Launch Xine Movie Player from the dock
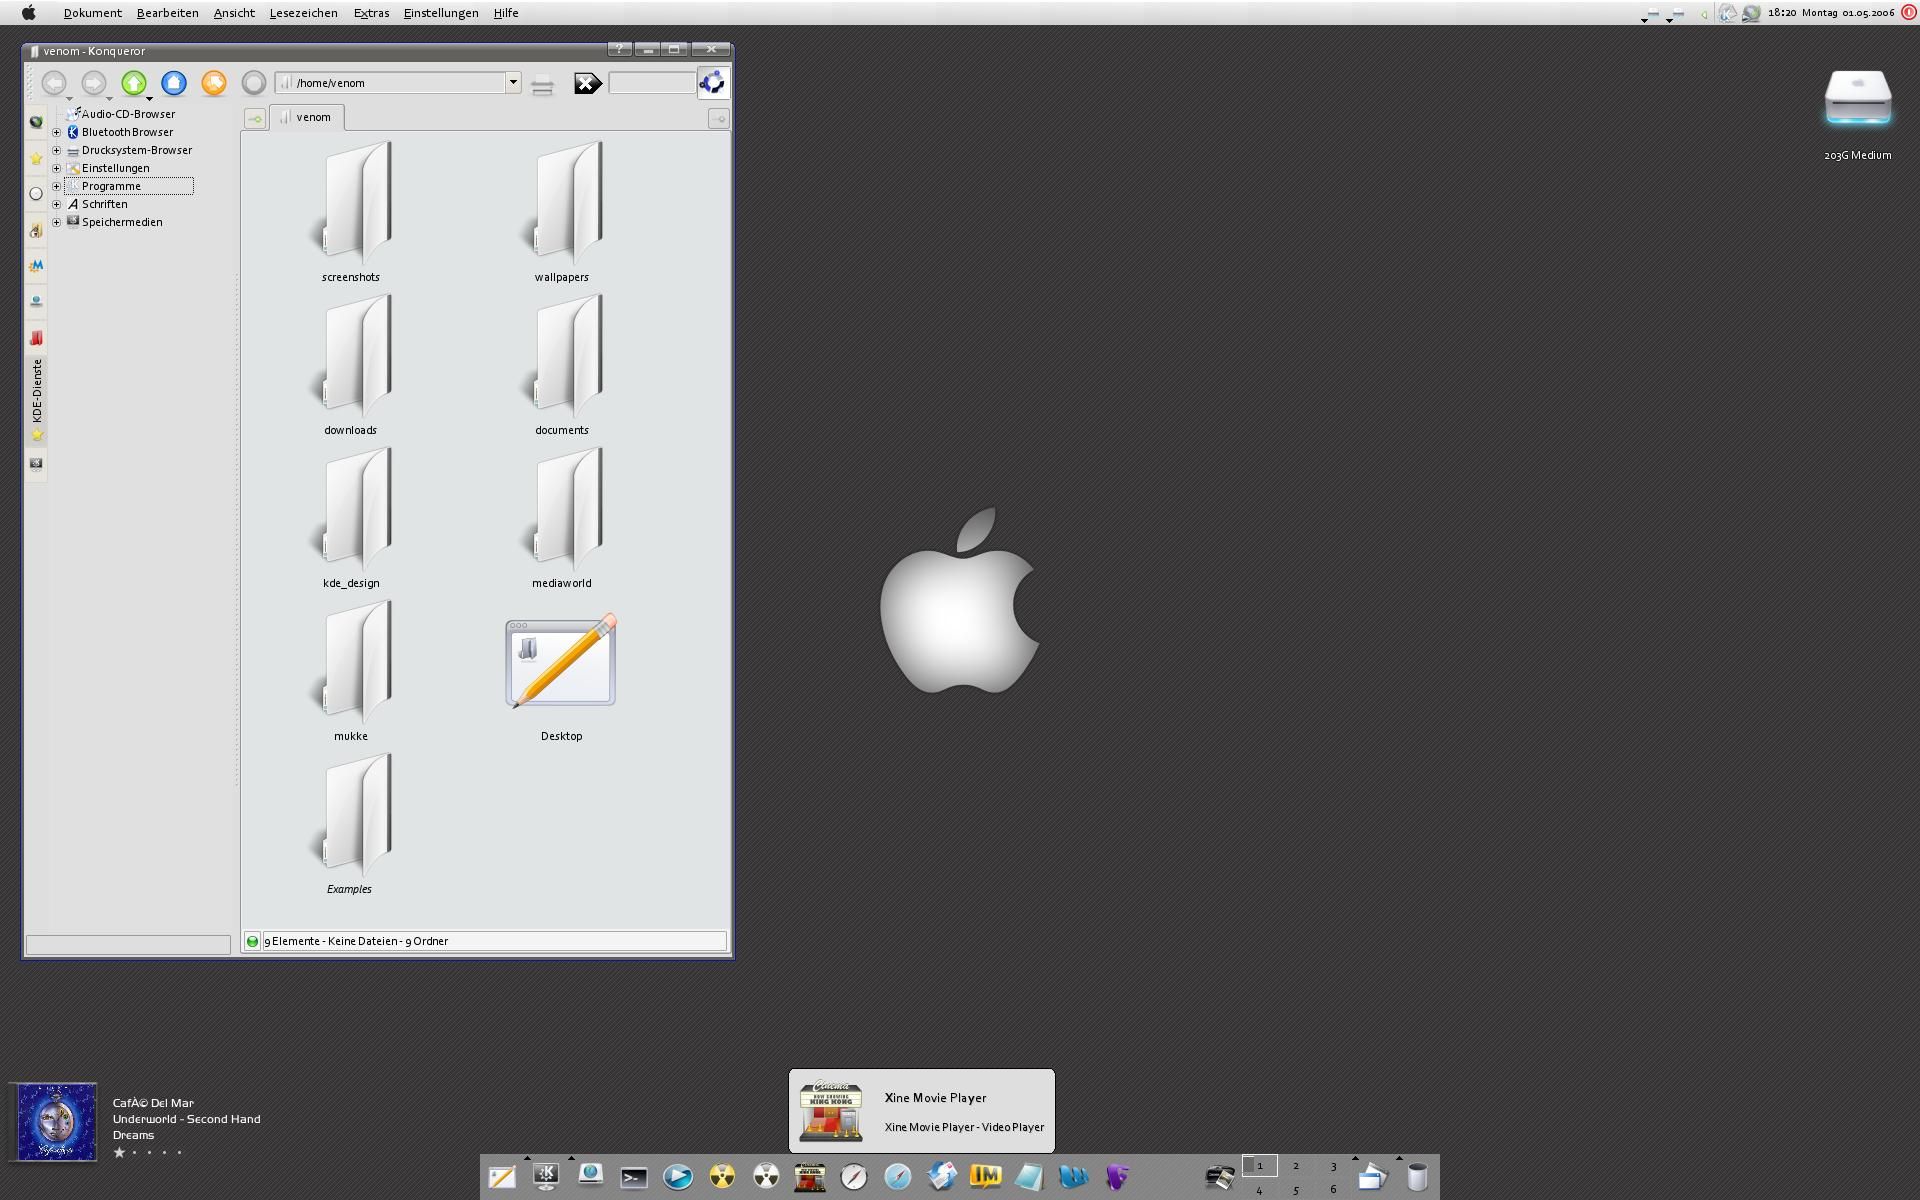 (x=810, y=1177)
